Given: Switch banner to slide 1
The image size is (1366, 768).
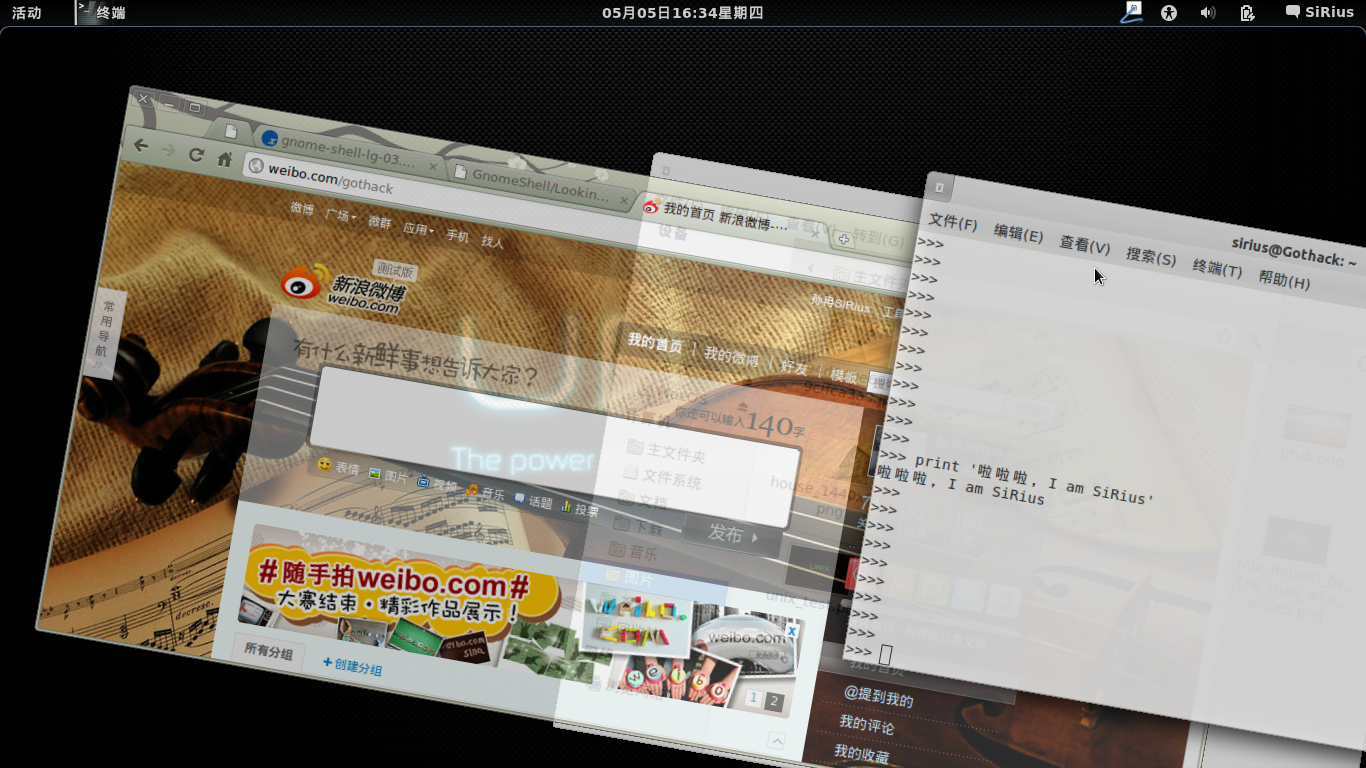Looking at the screenshot, I should [754, 698].
